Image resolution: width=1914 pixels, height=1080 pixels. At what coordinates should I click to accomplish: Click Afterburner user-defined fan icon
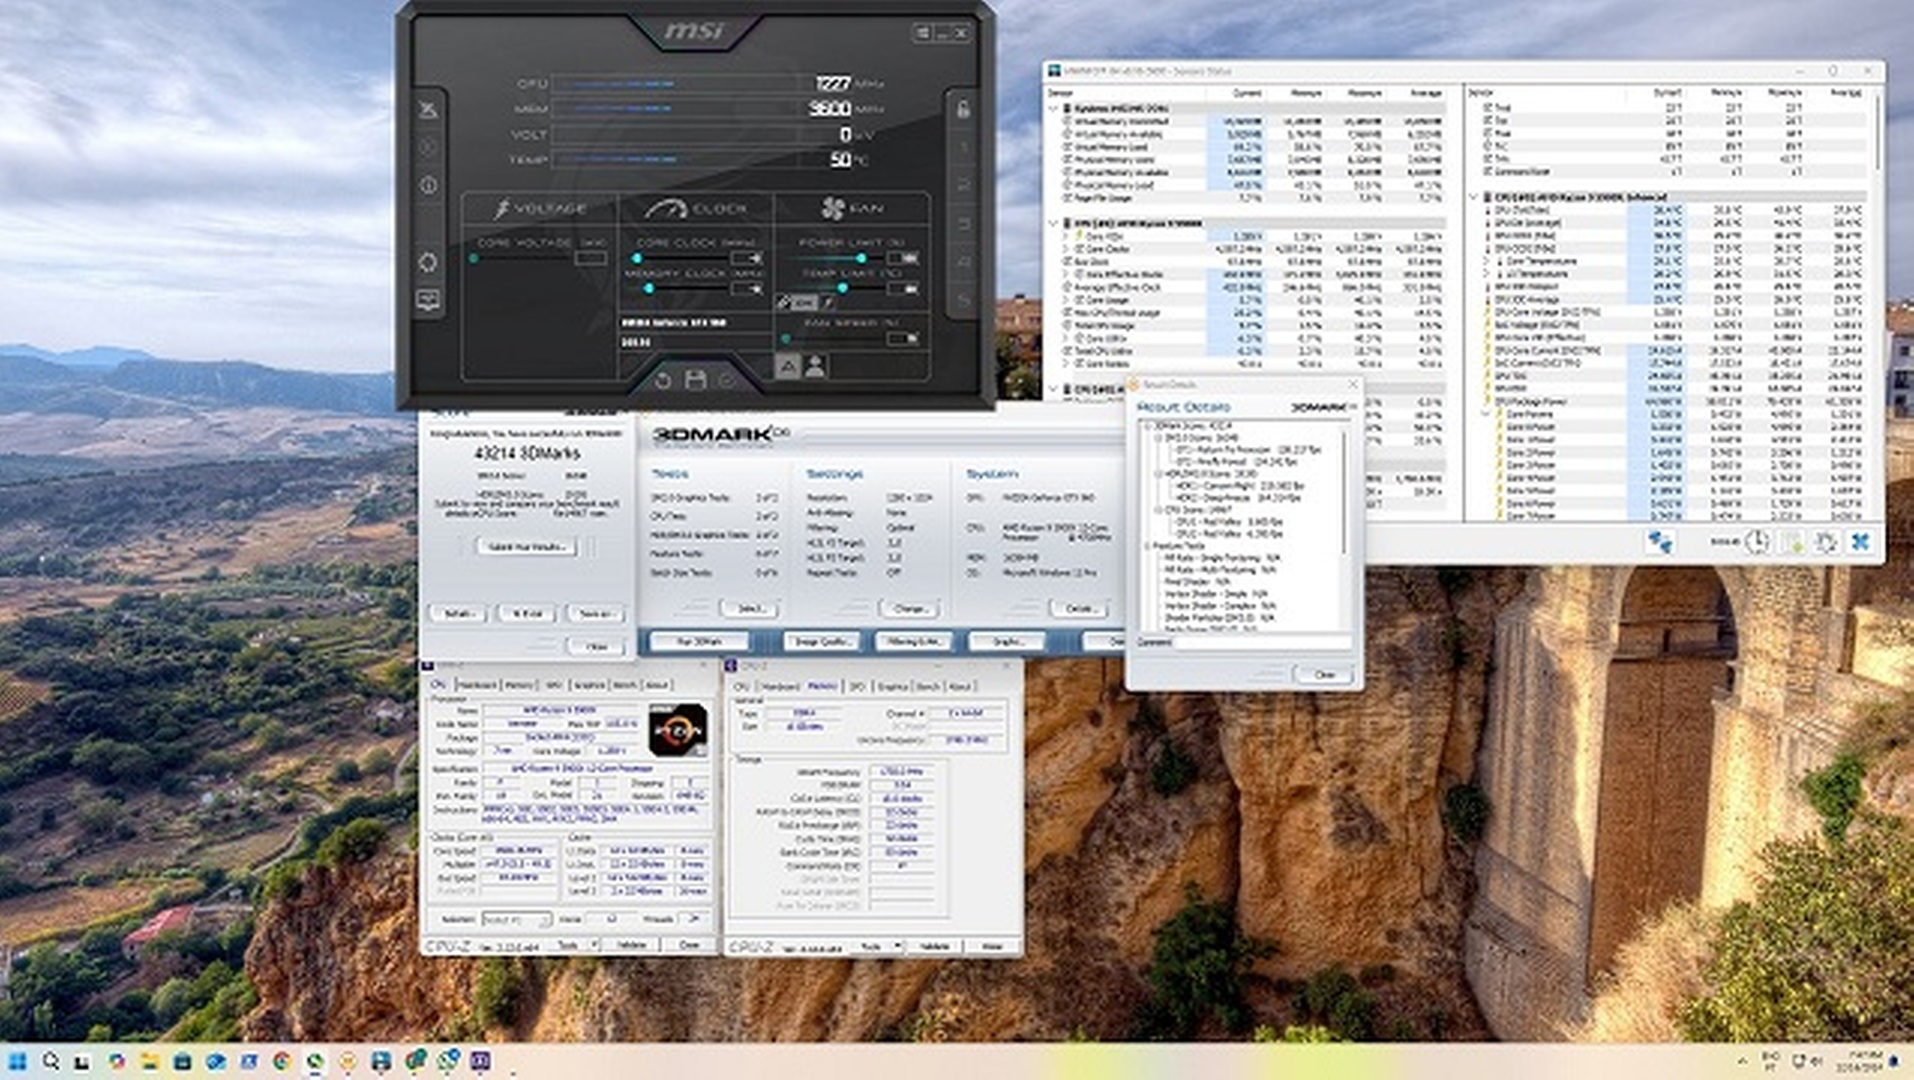pos(816,366)
